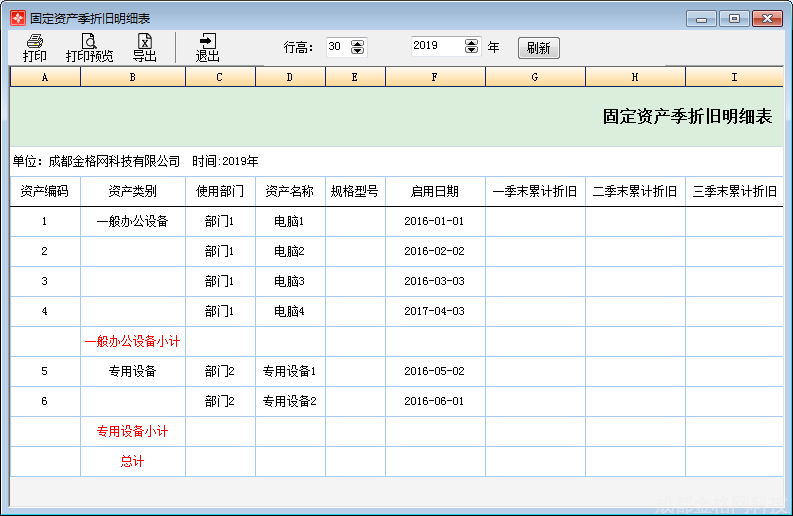Click the app icon in title bar
Viewport: 793px width, 516px height.
(16, 18)
